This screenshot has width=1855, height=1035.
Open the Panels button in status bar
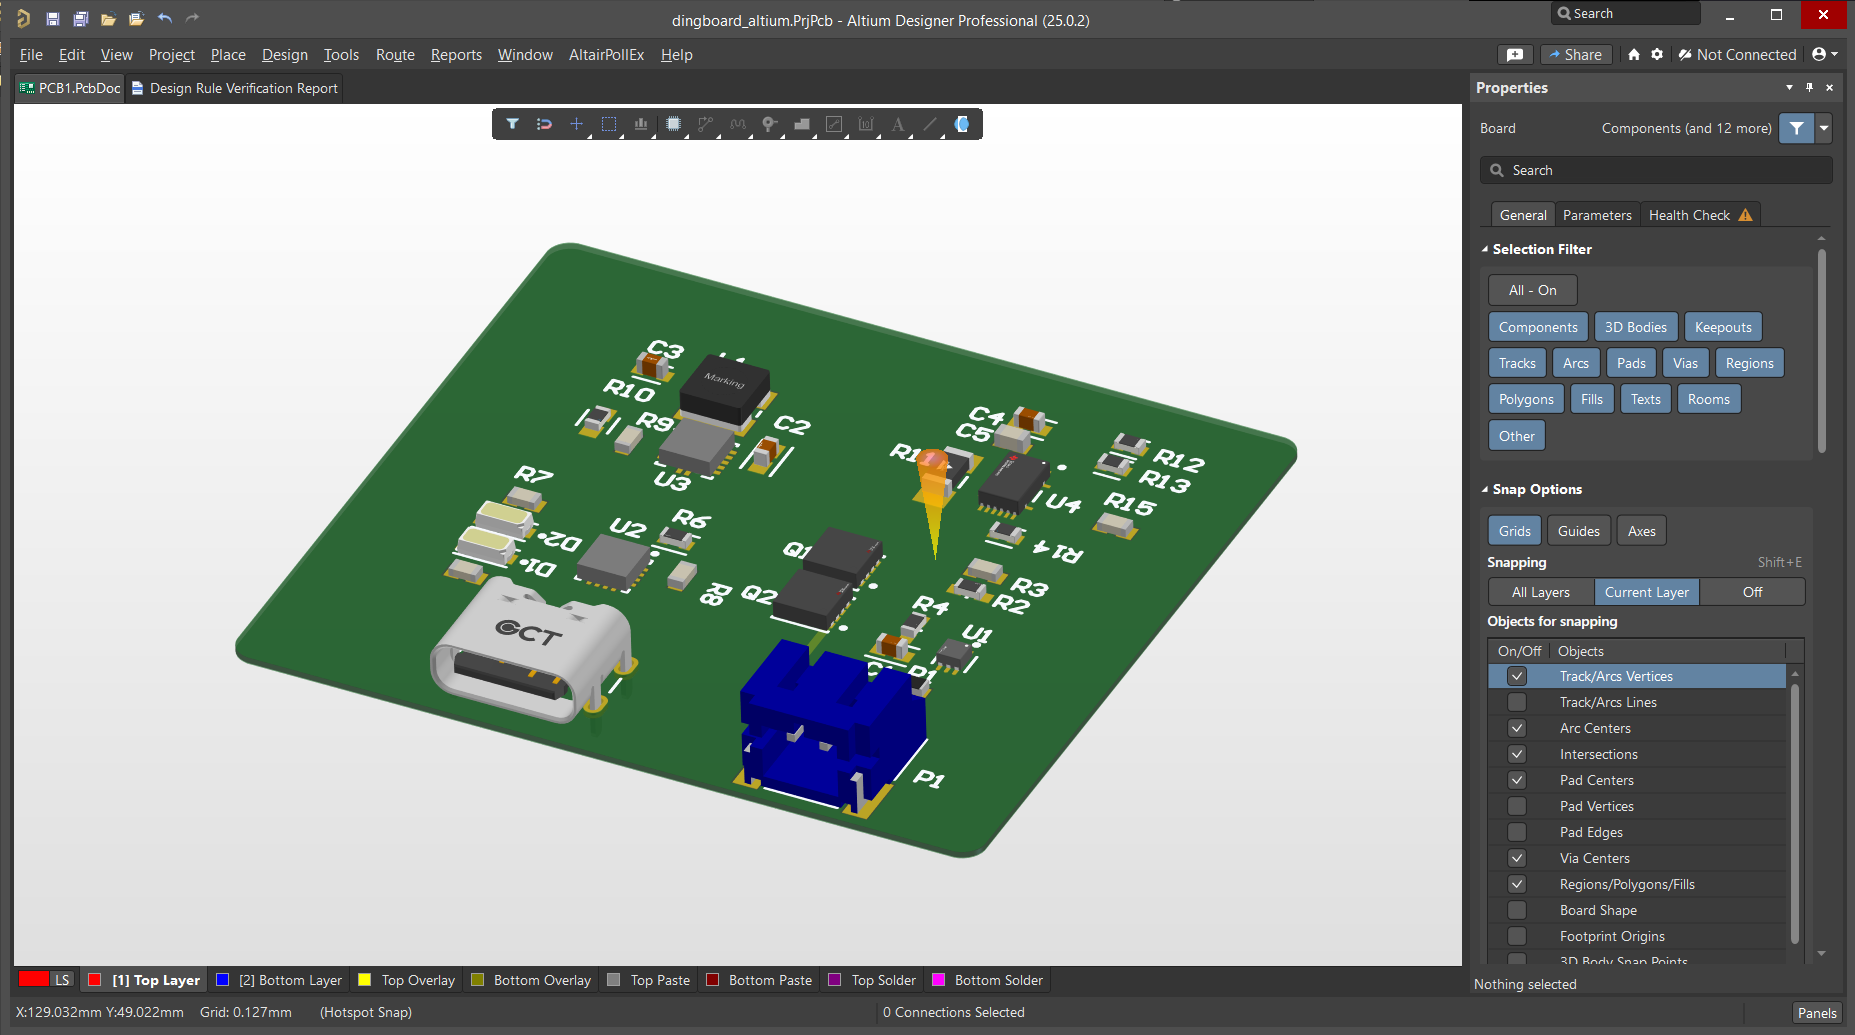1816,1013
